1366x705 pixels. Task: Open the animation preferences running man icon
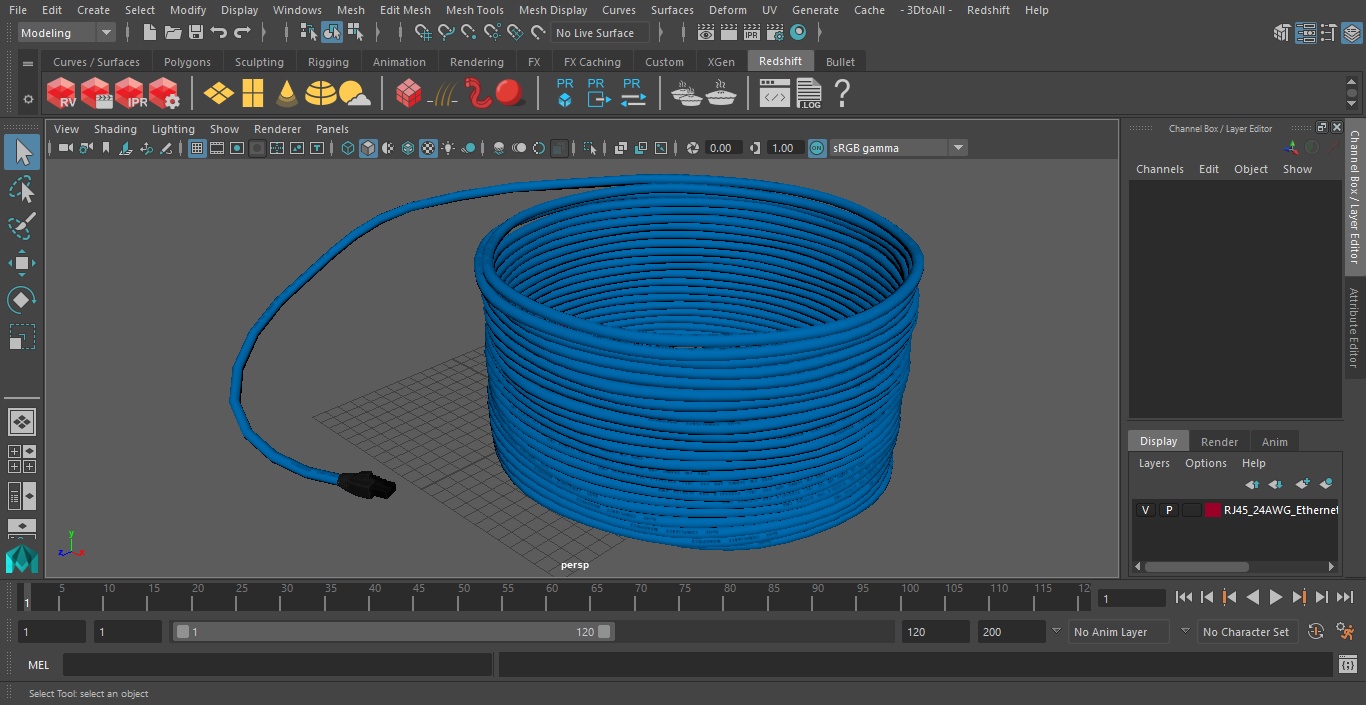click(x=1345, y=631)
